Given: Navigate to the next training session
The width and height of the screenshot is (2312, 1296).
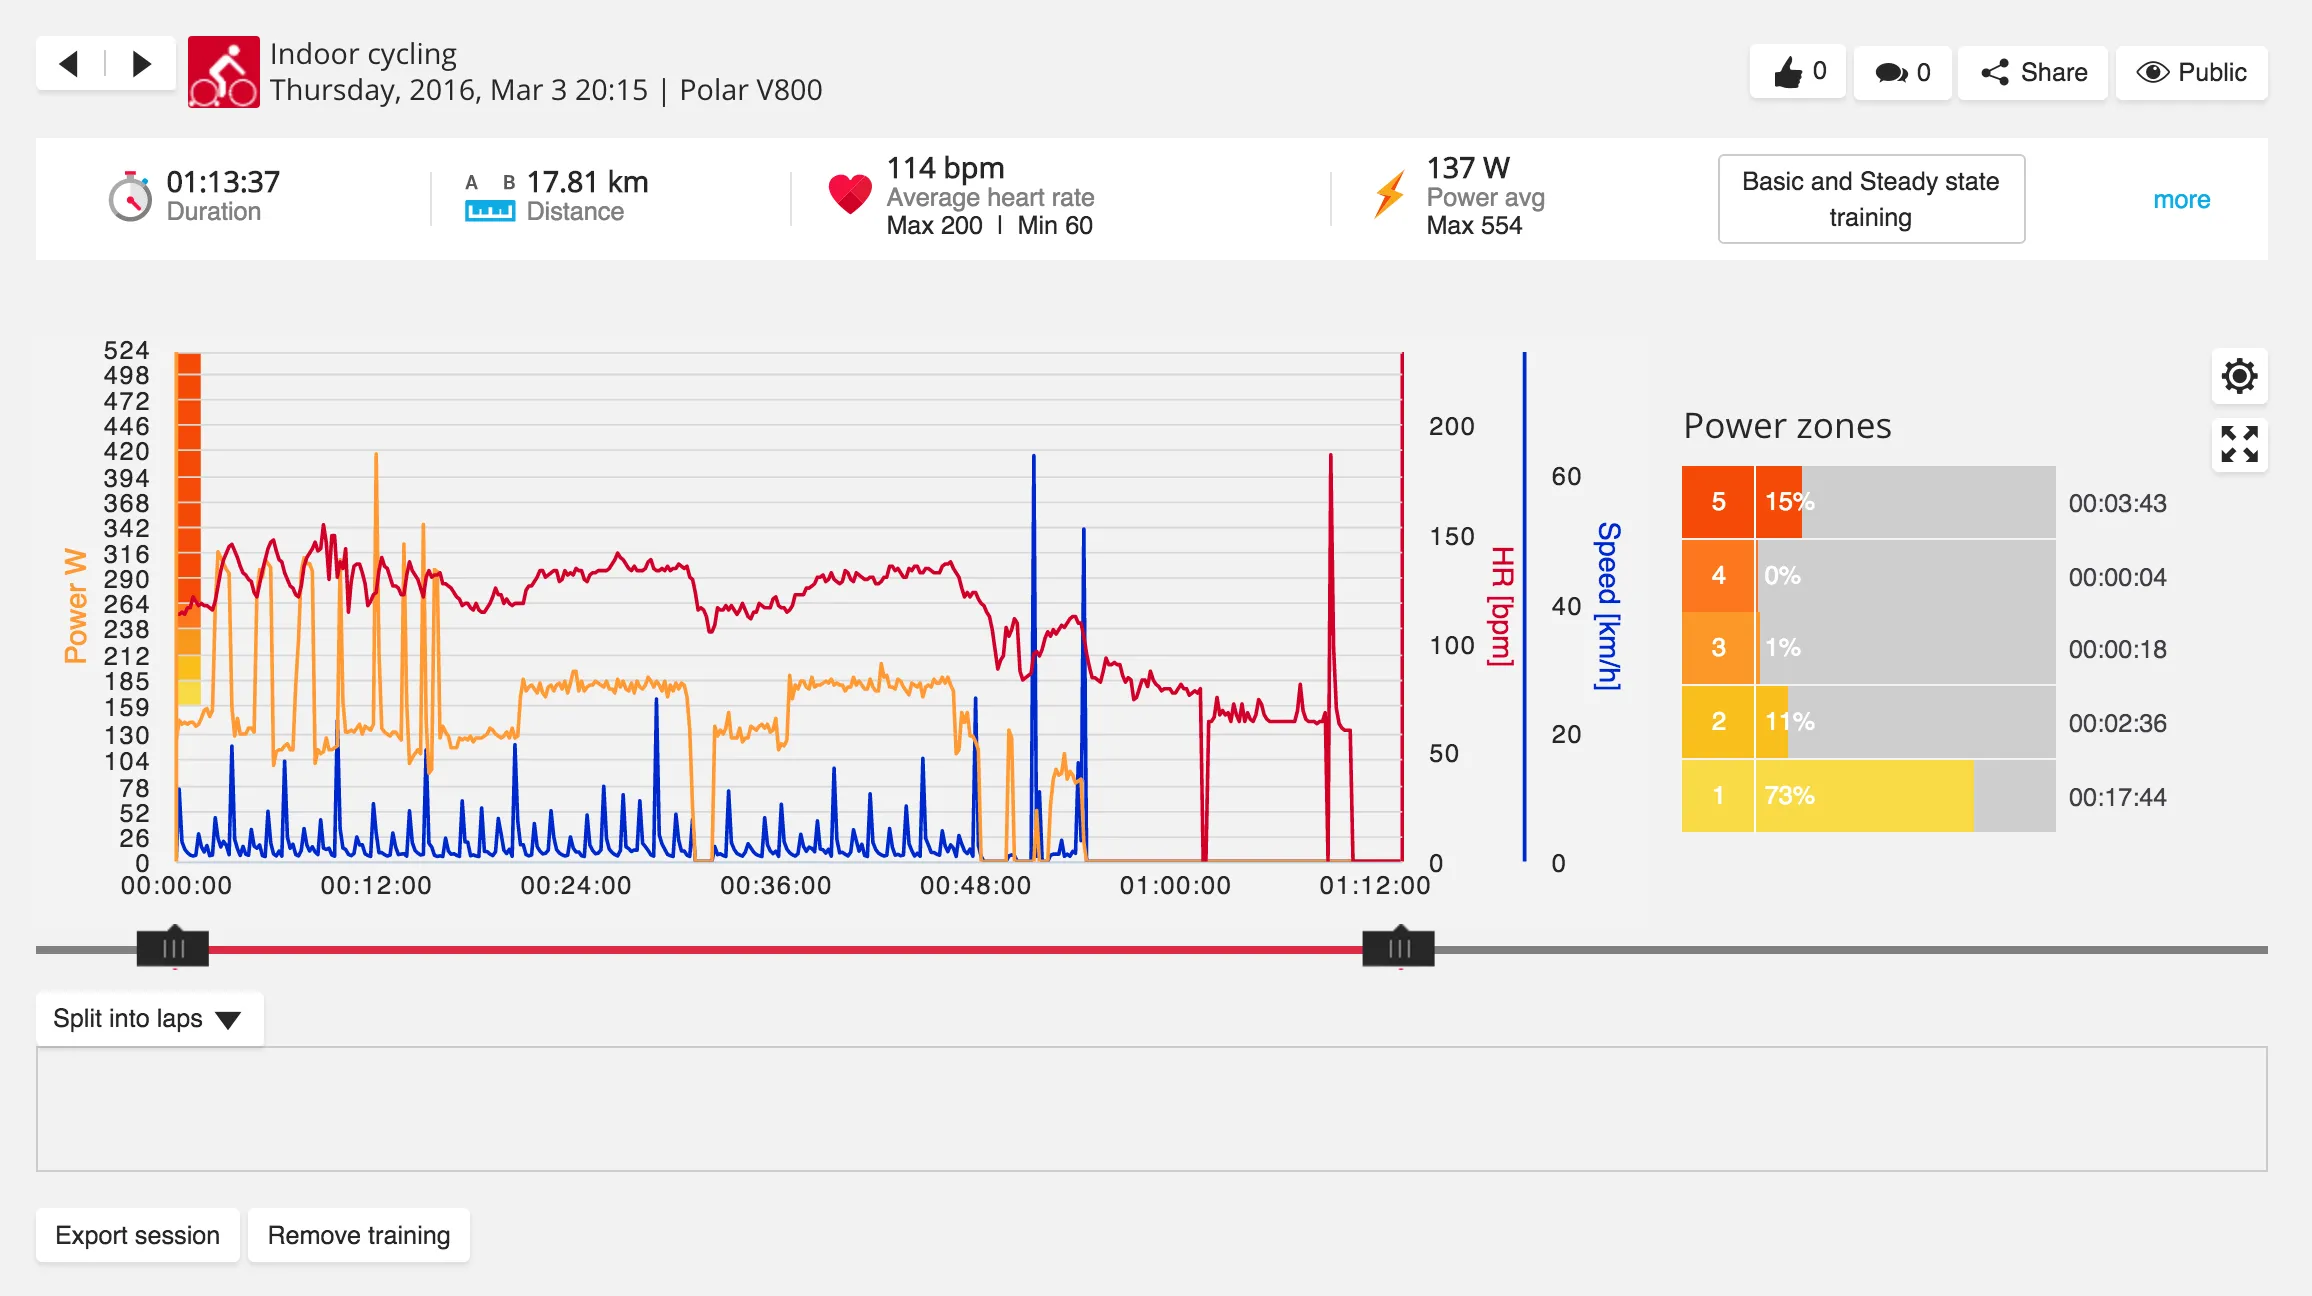Looking at the screenshot, I should [x=140, y=62].
